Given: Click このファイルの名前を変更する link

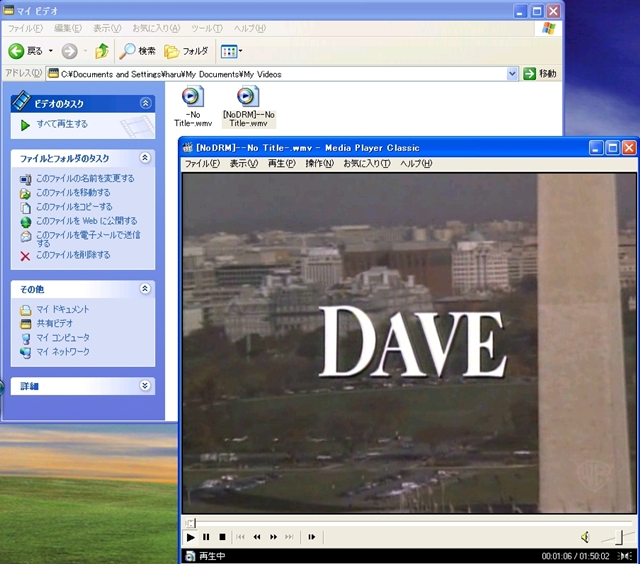Looking at the screenshot, I should point(85,178).
